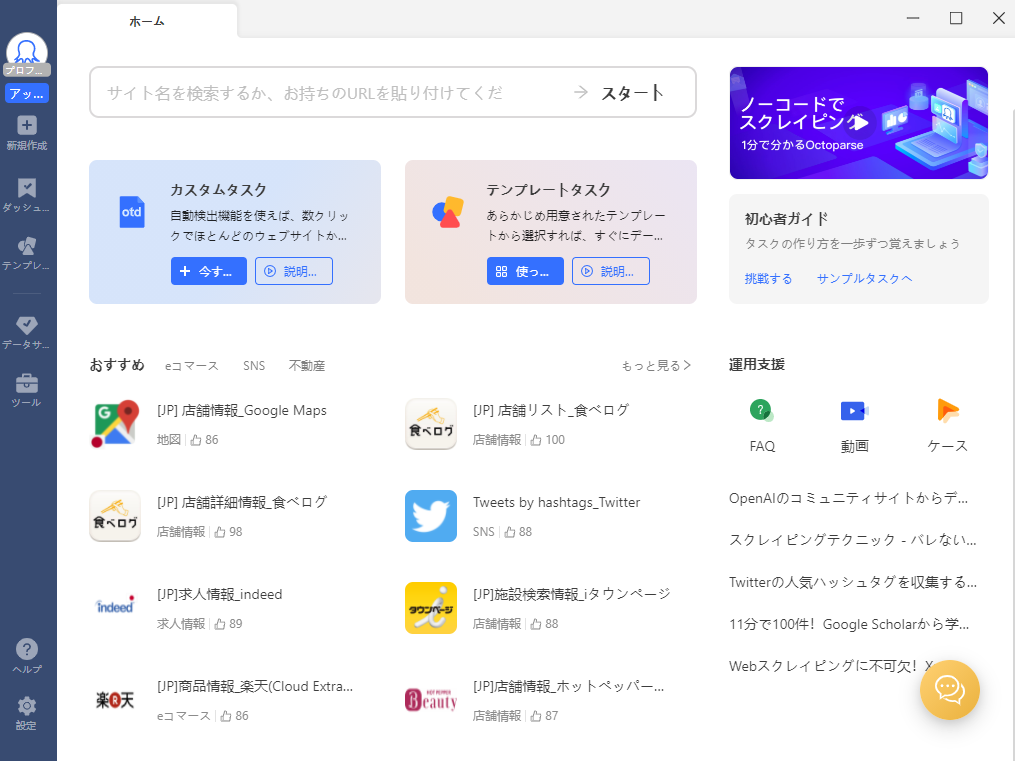The height and width of the screenshot is (761, 1015).
Task: Click the 挑戦する link
Action: coord(768,278)
